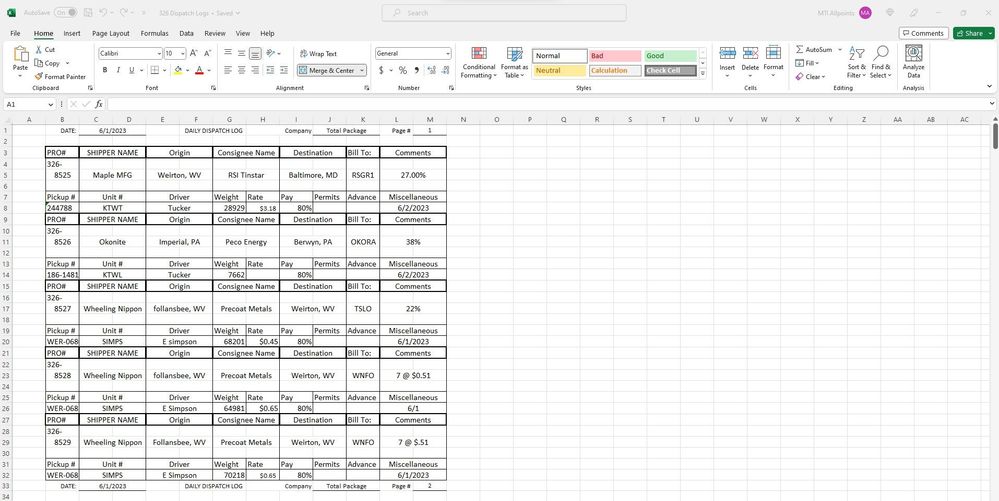This screenshot has width=999, height=501.
Task: Apply Comma Style number format
Action: pos(417,70)
